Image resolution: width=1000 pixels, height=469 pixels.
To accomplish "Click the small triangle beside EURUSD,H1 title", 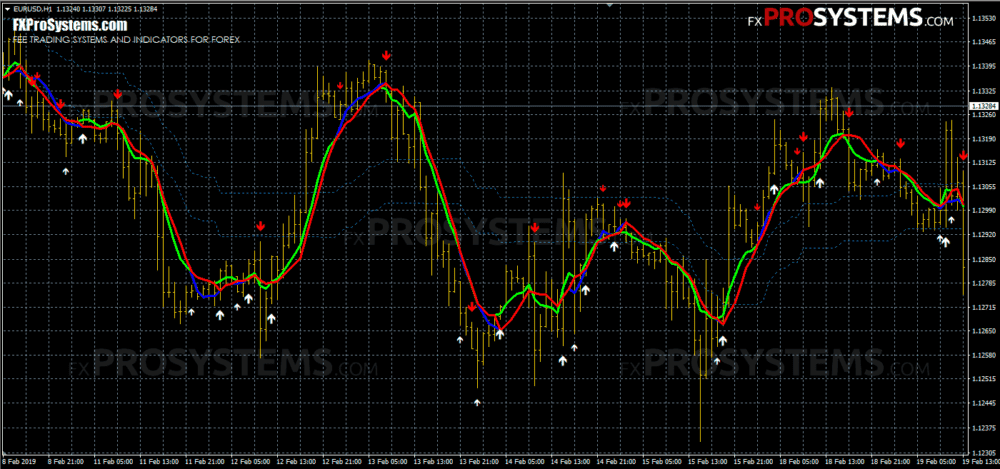I will click(7, 10).
